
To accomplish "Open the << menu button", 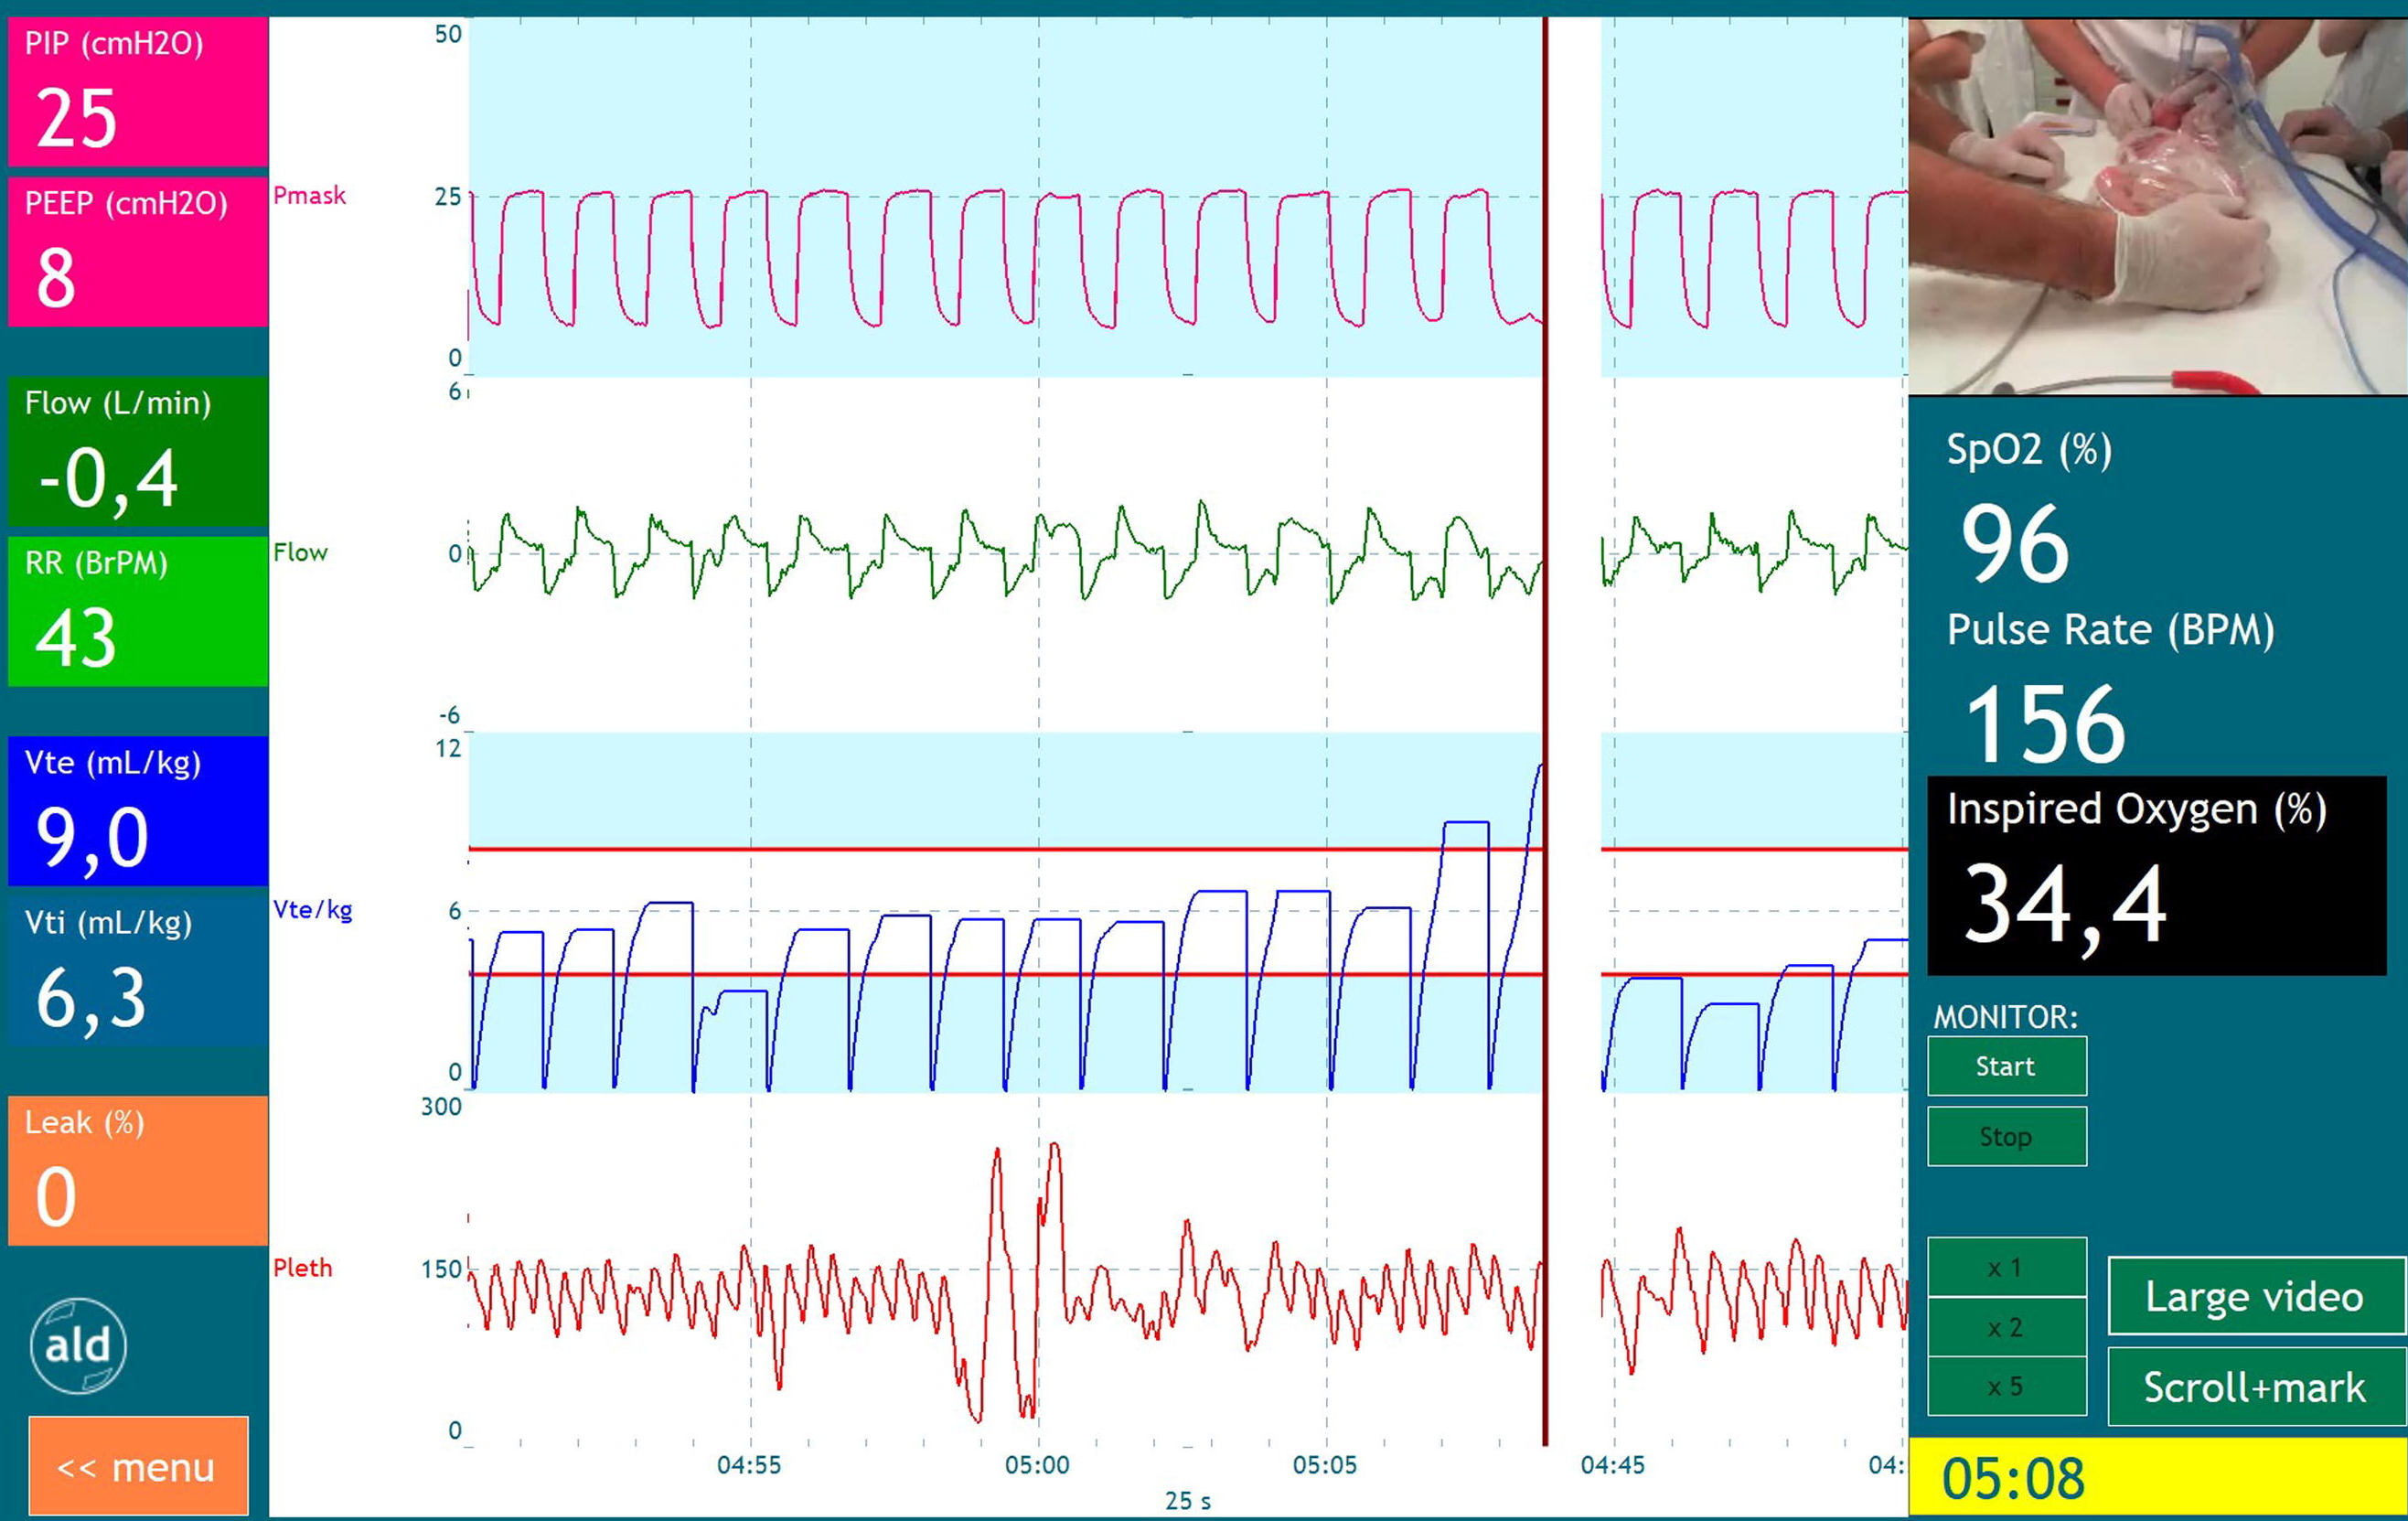I will click(138, 1466).
